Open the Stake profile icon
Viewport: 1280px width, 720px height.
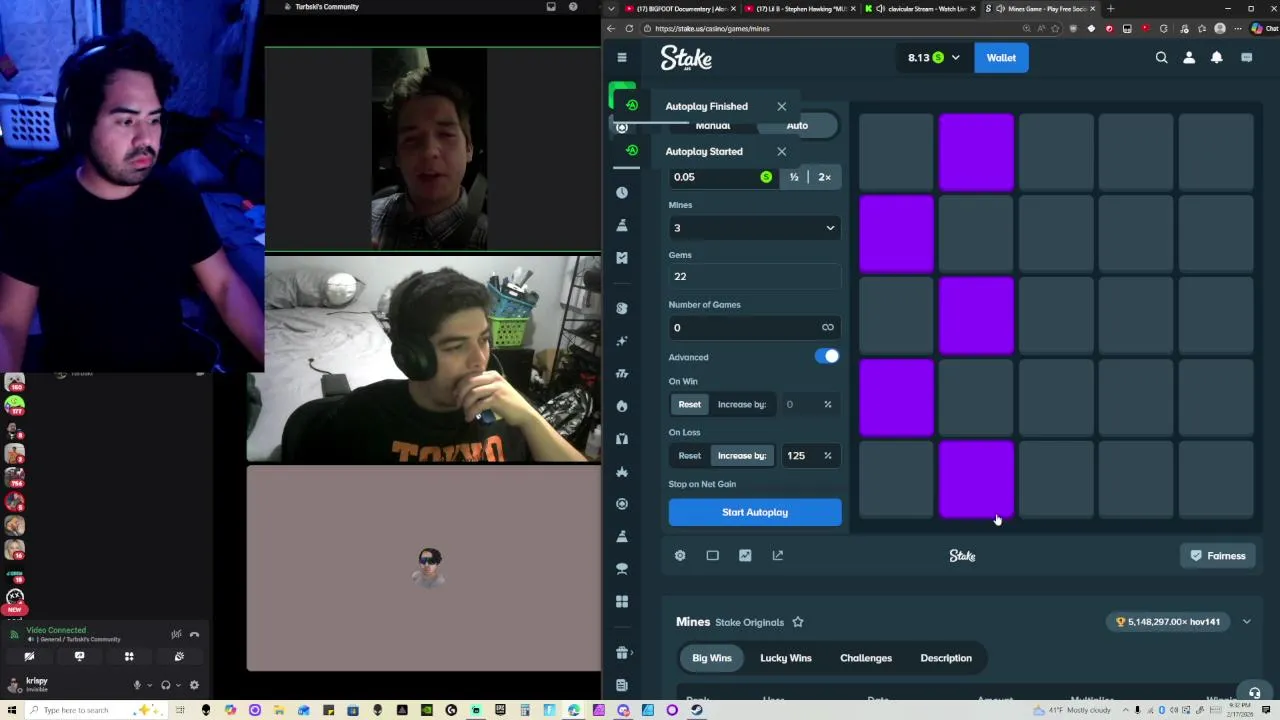(1189, 58)
